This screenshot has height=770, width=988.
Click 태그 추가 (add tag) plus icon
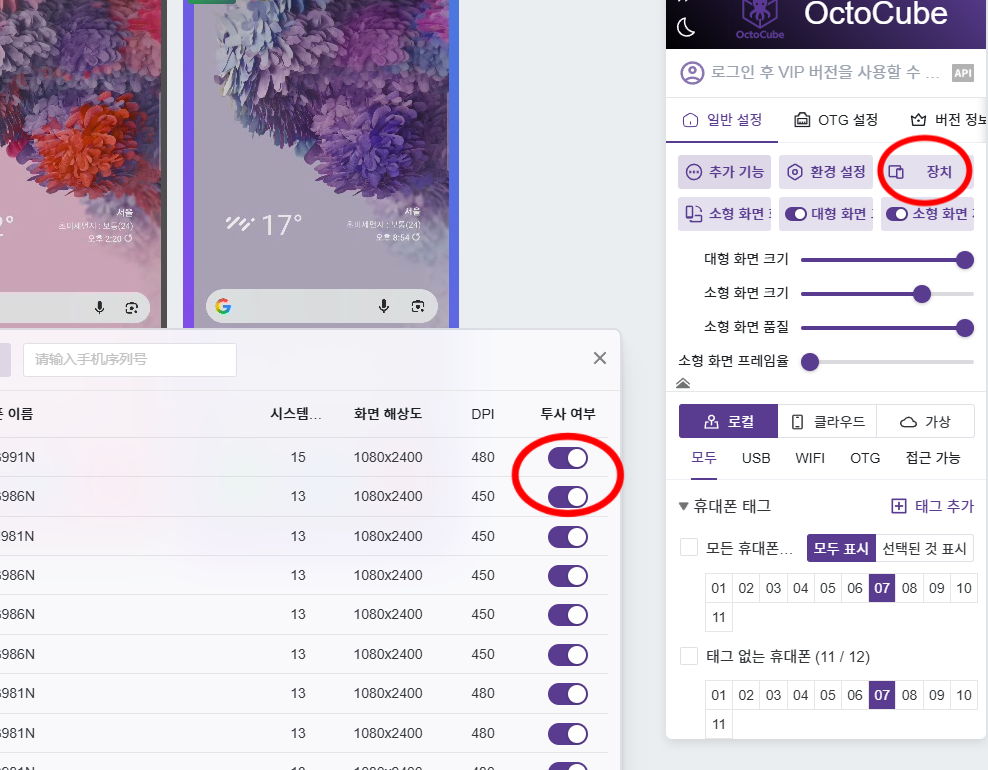click(898, 506)
